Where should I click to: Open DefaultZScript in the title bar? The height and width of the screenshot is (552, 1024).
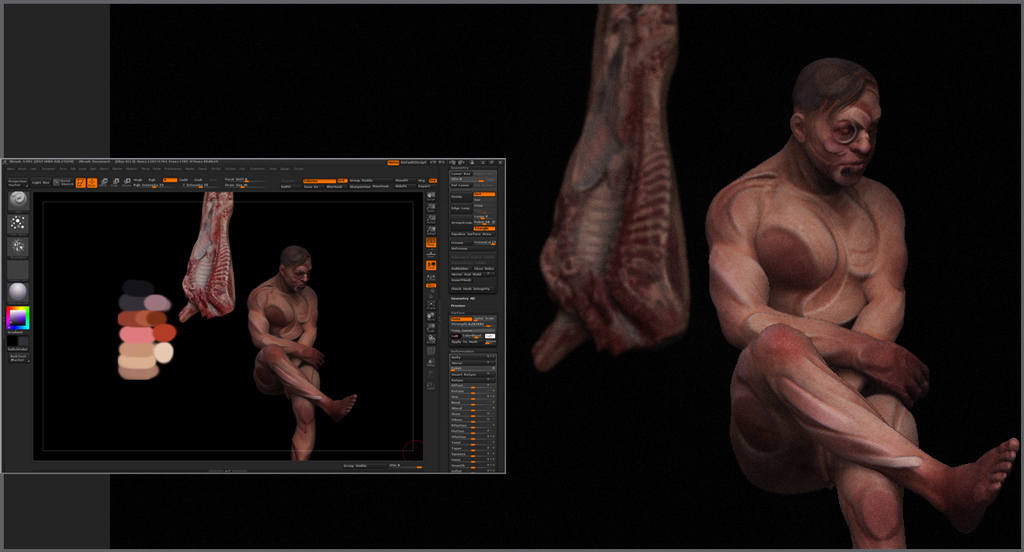pos(413,163)
